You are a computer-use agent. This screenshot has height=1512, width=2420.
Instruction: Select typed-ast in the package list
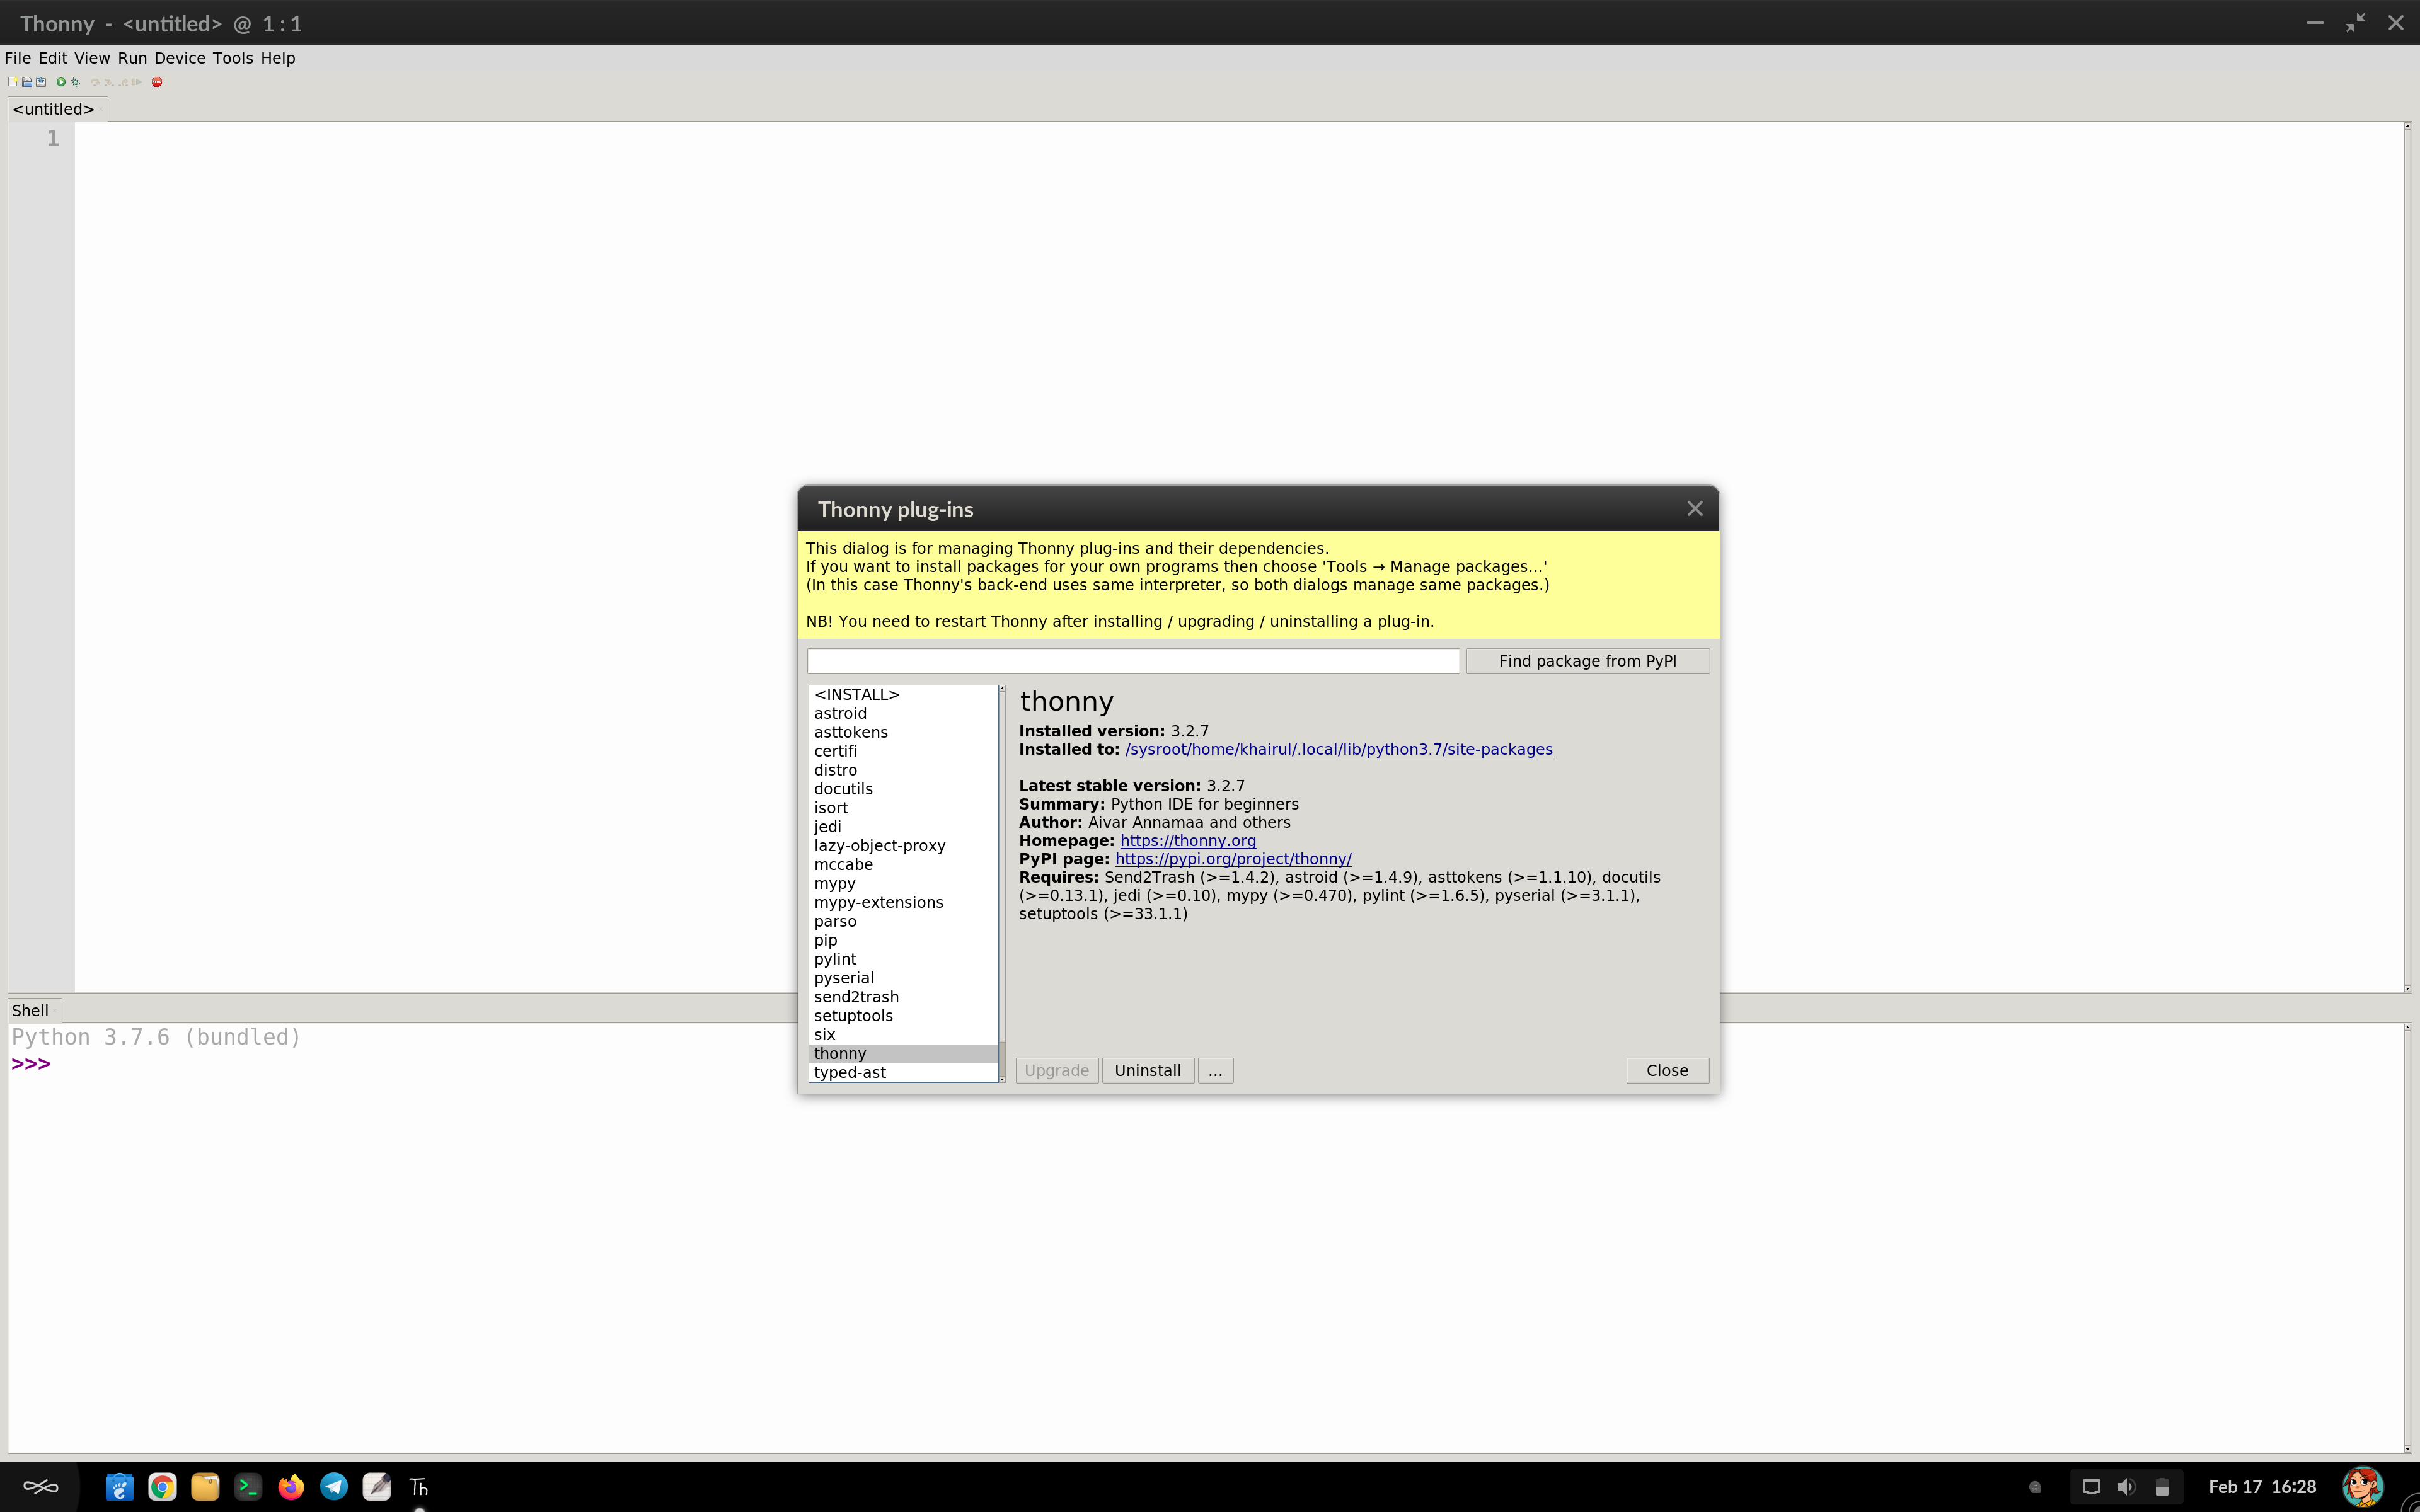pyautogui.click(x=903, y=1072)
